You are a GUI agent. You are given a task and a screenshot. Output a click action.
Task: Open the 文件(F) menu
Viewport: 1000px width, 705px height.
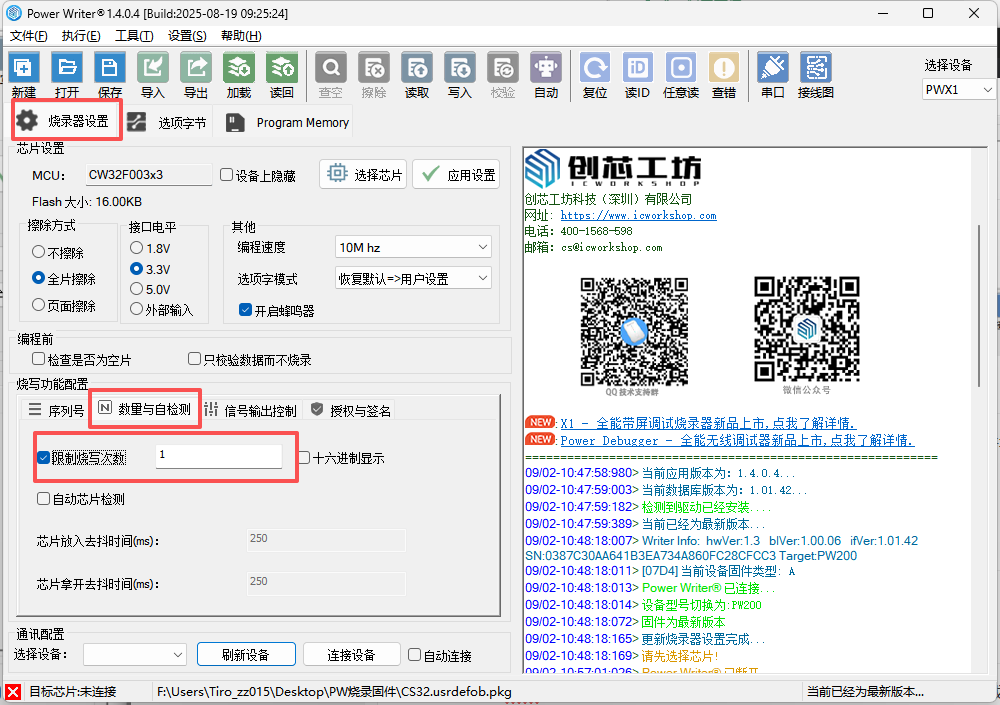tap(29, 36)
